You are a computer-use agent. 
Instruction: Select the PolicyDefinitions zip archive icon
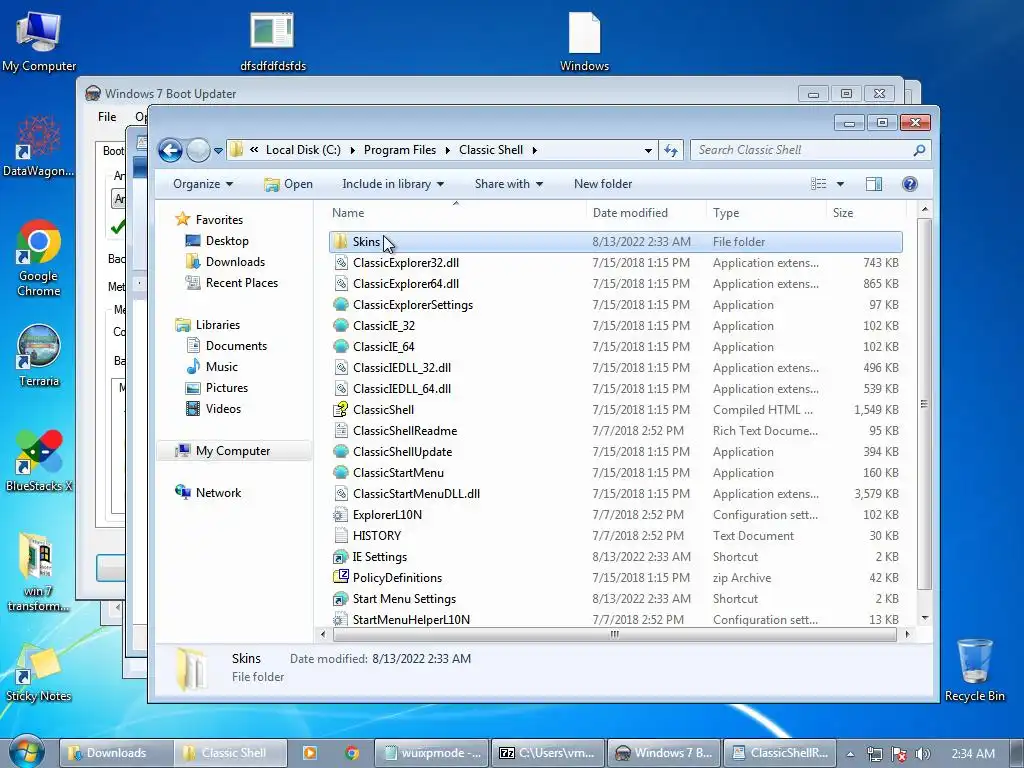340,577
